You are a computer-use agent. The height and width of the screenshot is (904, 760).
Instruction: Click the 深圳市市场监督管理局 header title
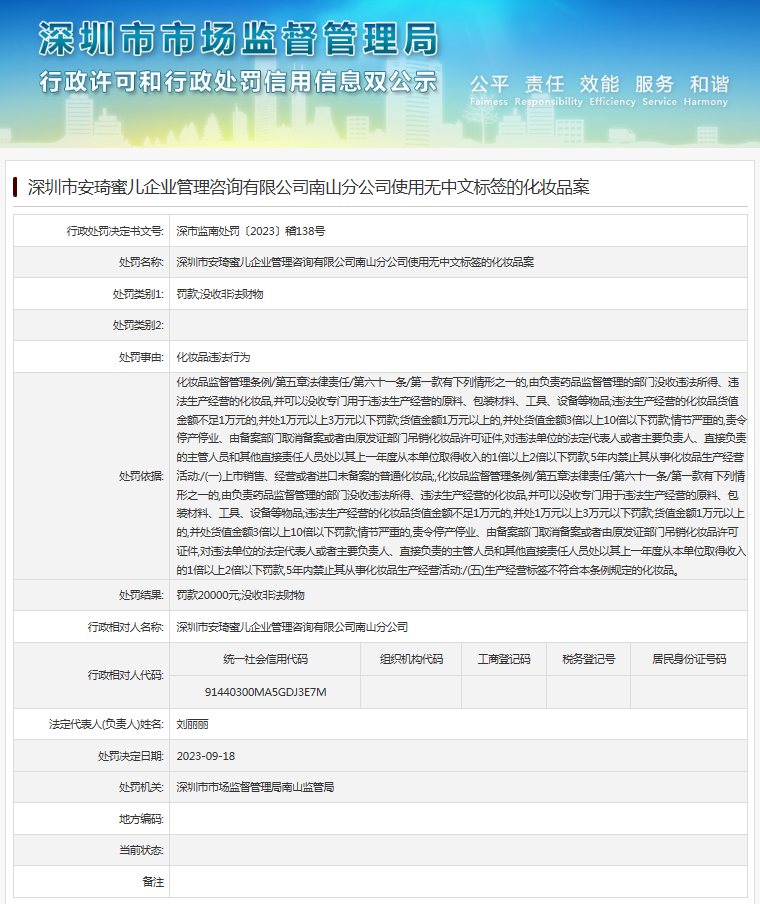coord(238,39)
